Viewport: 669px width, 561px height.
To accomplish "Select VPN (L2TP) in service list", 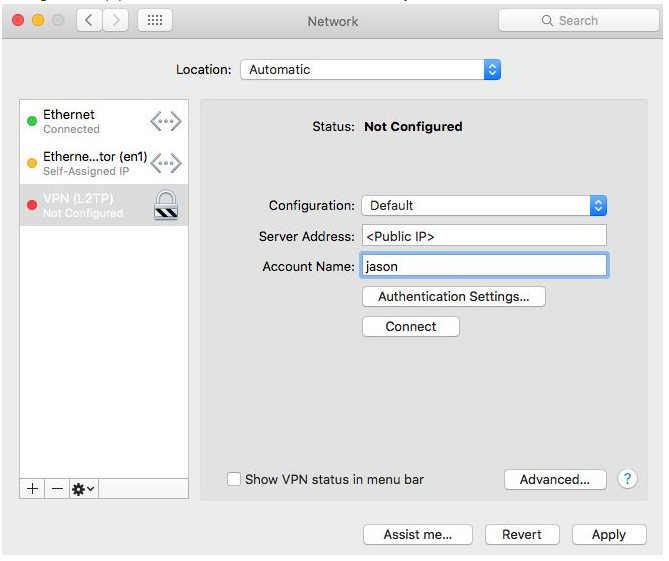I will click(85, 205).
